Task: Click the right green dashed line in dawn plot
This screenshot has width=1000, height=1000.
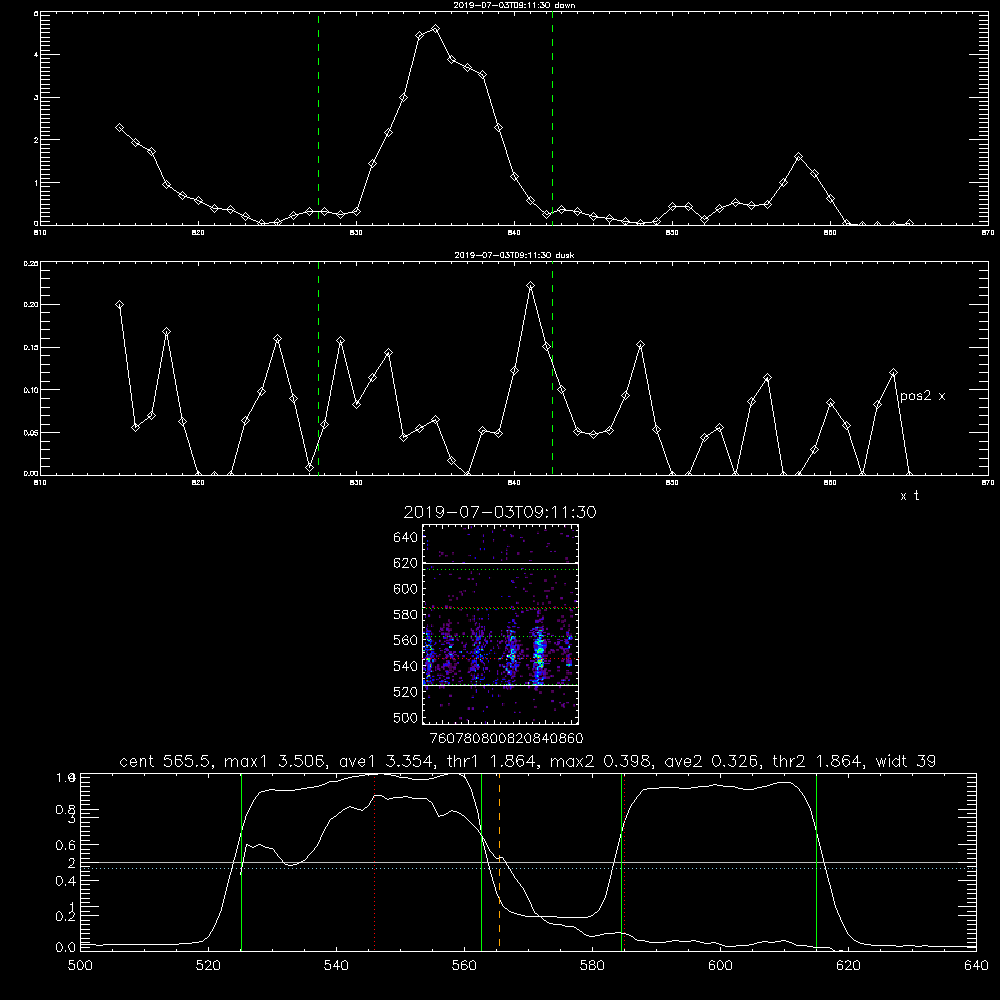Action: pos(552,118)
